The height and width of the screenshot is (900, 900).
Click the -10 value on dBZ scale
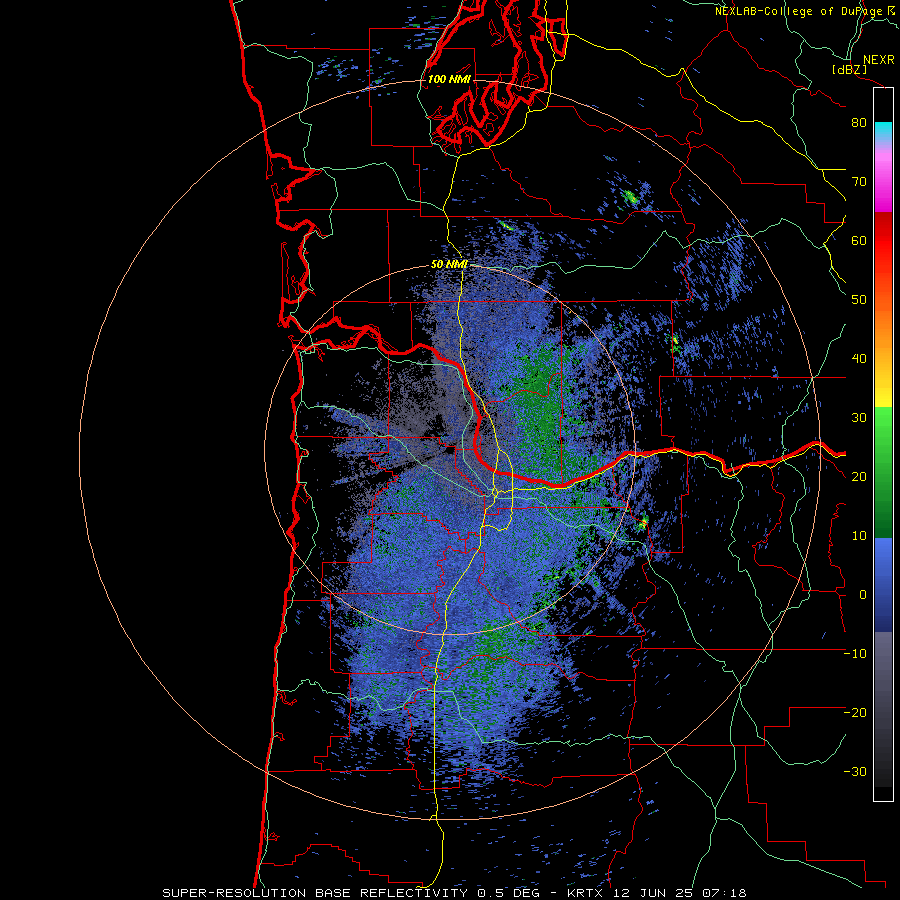(855, 654)
